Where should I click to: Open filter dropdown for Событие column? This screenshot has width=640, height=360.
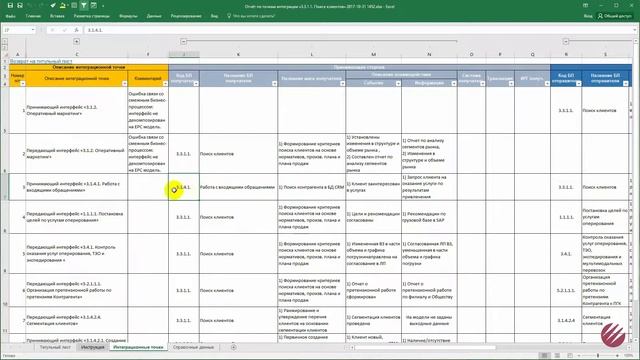click(398, 84)
